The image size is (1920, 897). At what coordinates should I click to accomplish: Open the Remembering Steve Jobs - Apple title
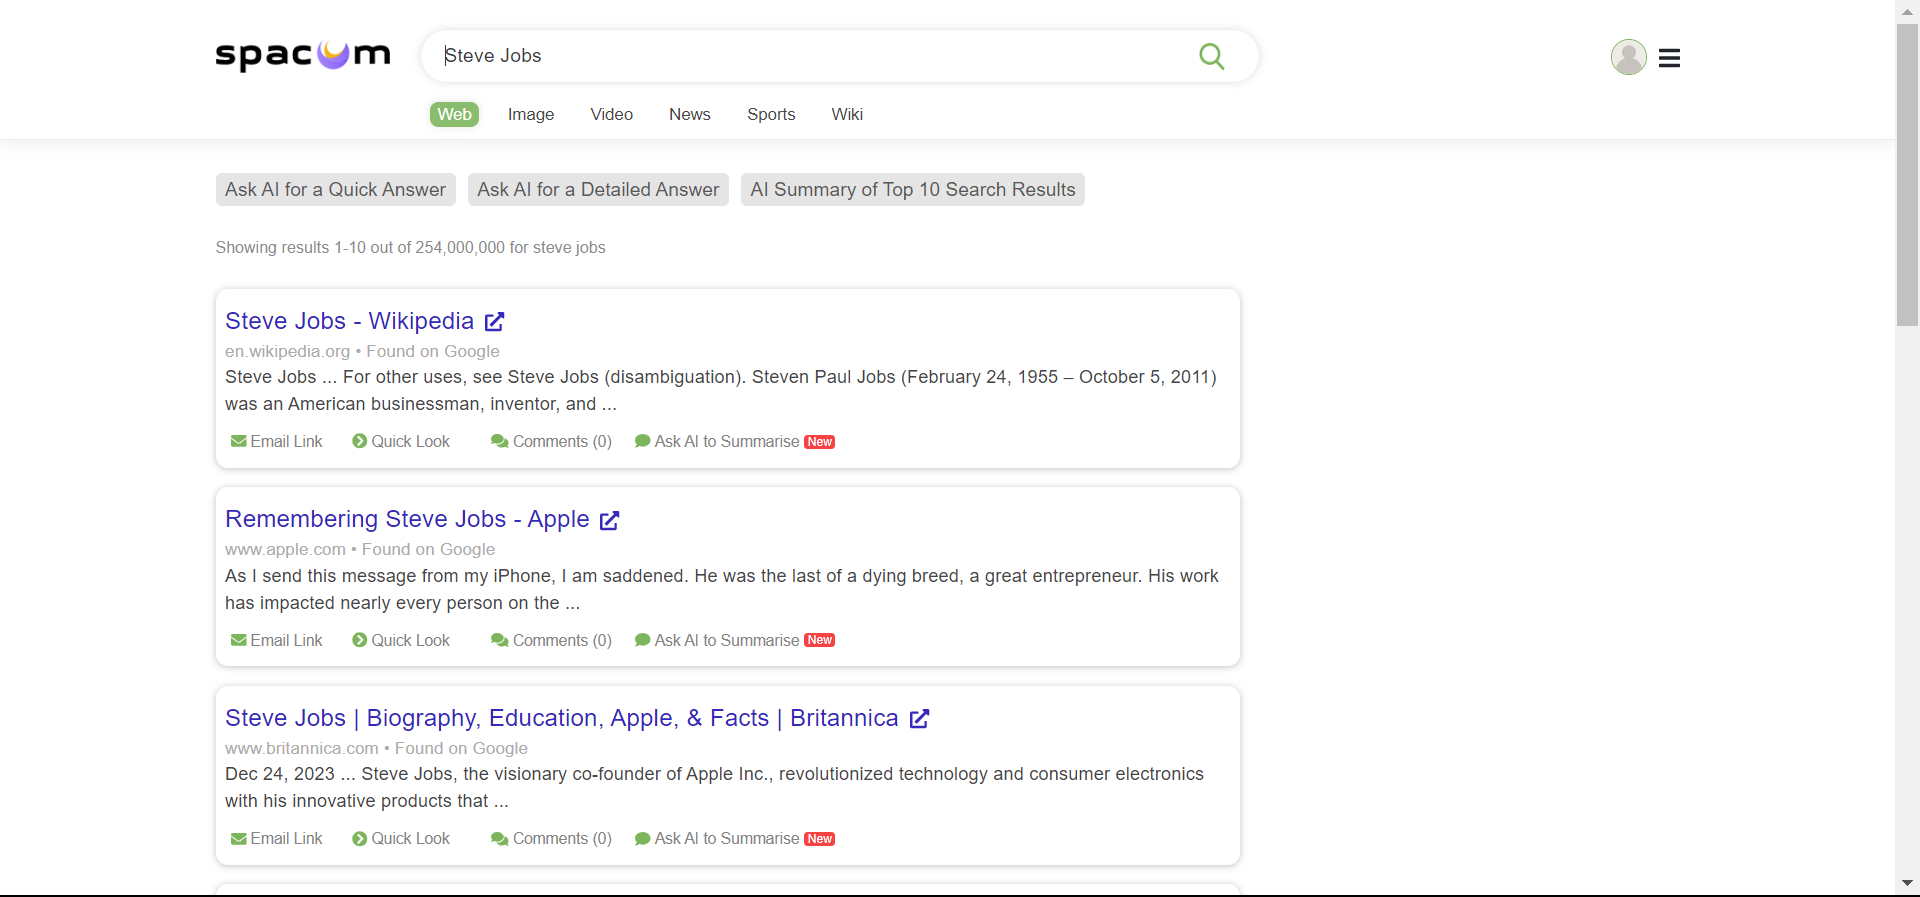coord(407,519)
